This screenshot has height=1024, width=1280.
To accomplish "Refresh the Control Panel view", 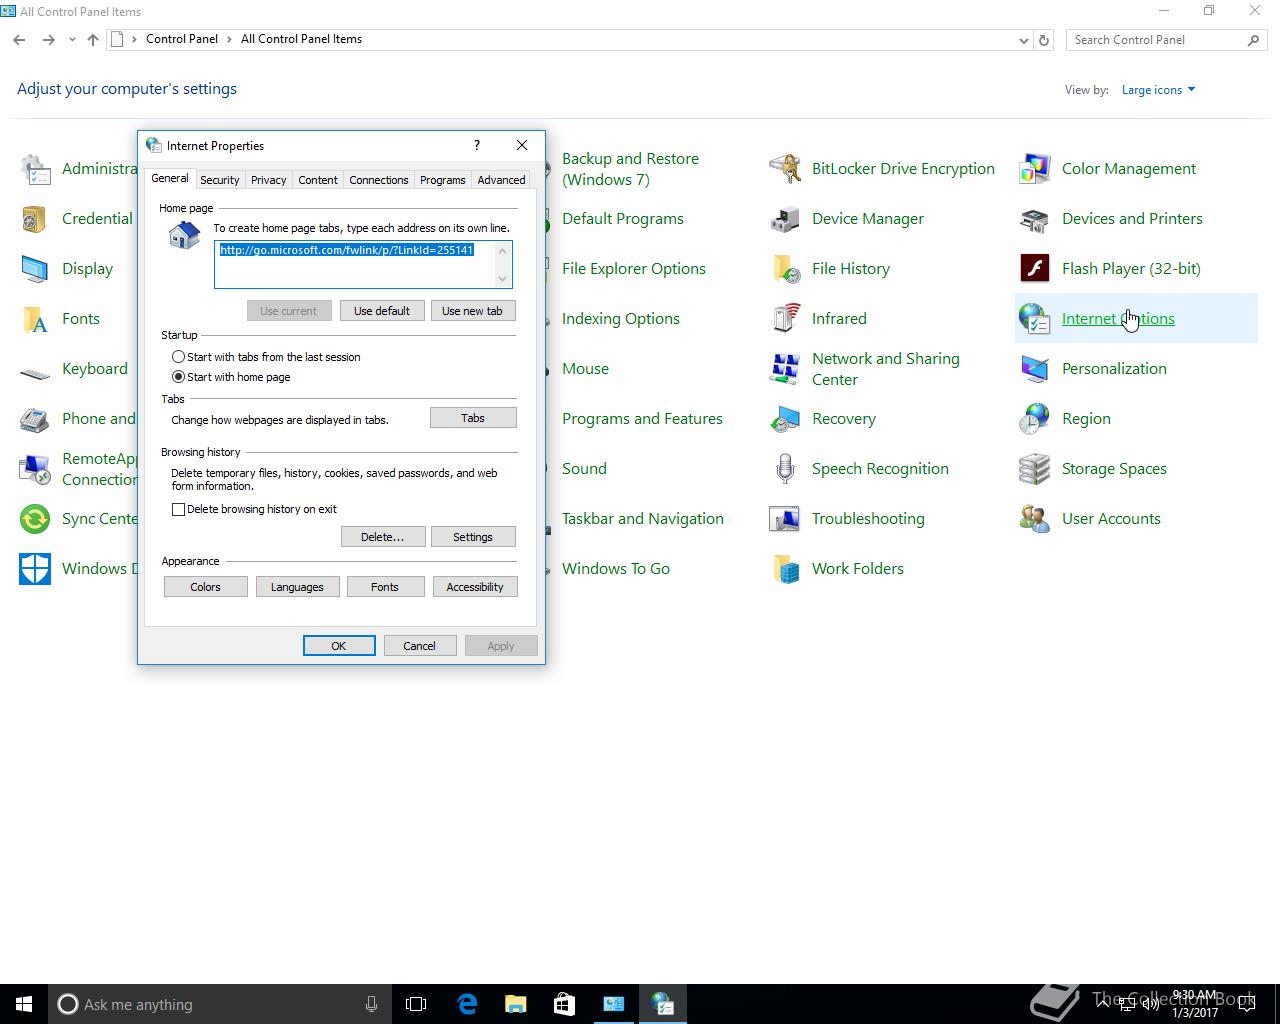I will (x=1044, y=40).
